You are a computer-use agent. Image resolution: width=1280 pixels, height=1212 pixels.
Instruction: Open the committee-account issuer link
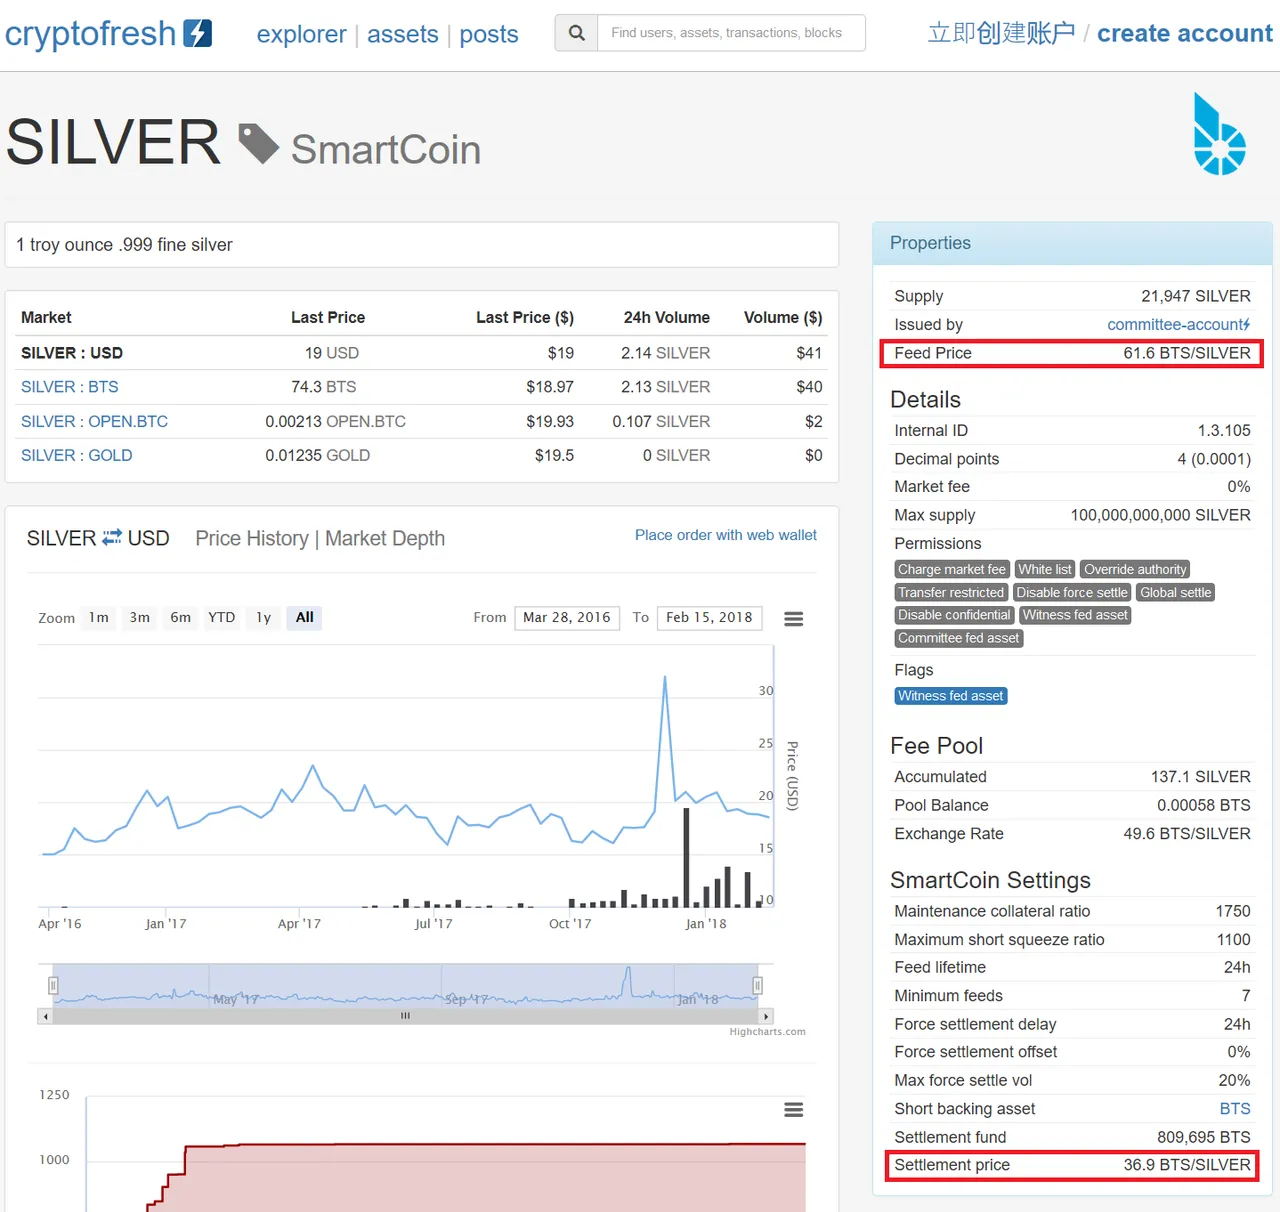click(x=1179, y=325)
